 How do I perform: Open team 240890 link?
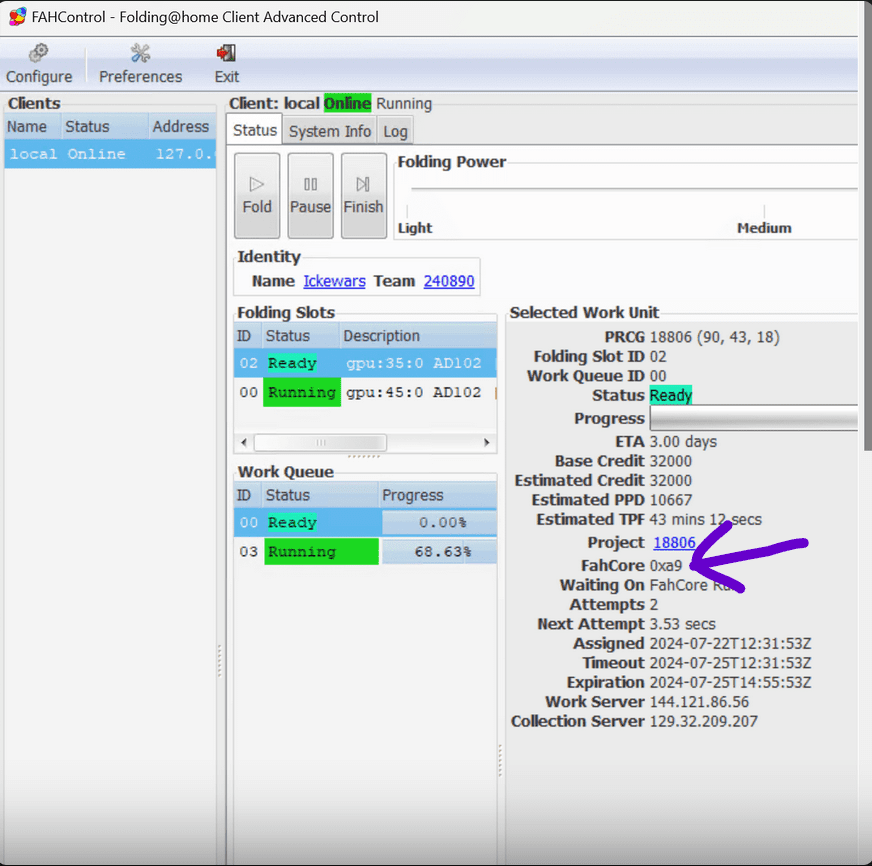click(449, 281)
